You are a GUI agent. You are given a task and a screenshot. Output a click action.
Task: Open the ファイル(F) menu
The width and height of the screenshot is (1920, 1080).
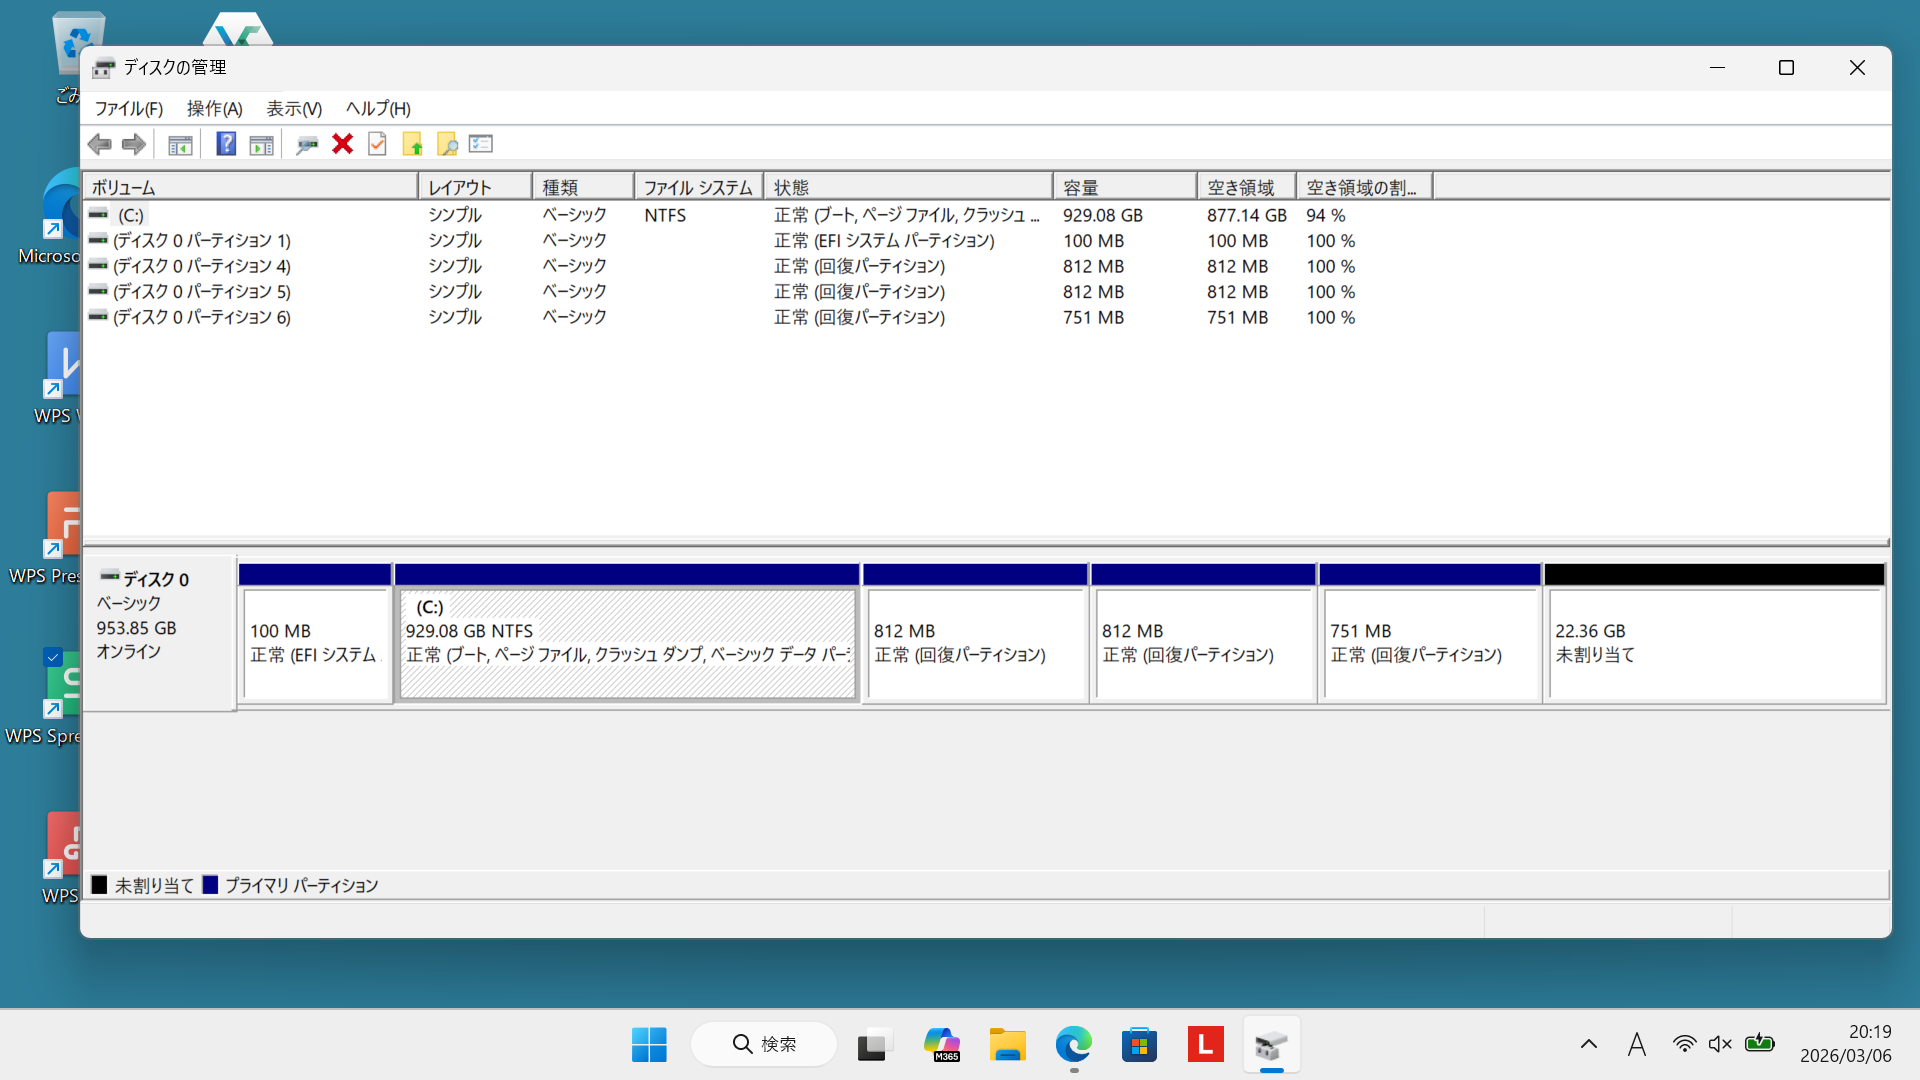click(x=128, y=108)
